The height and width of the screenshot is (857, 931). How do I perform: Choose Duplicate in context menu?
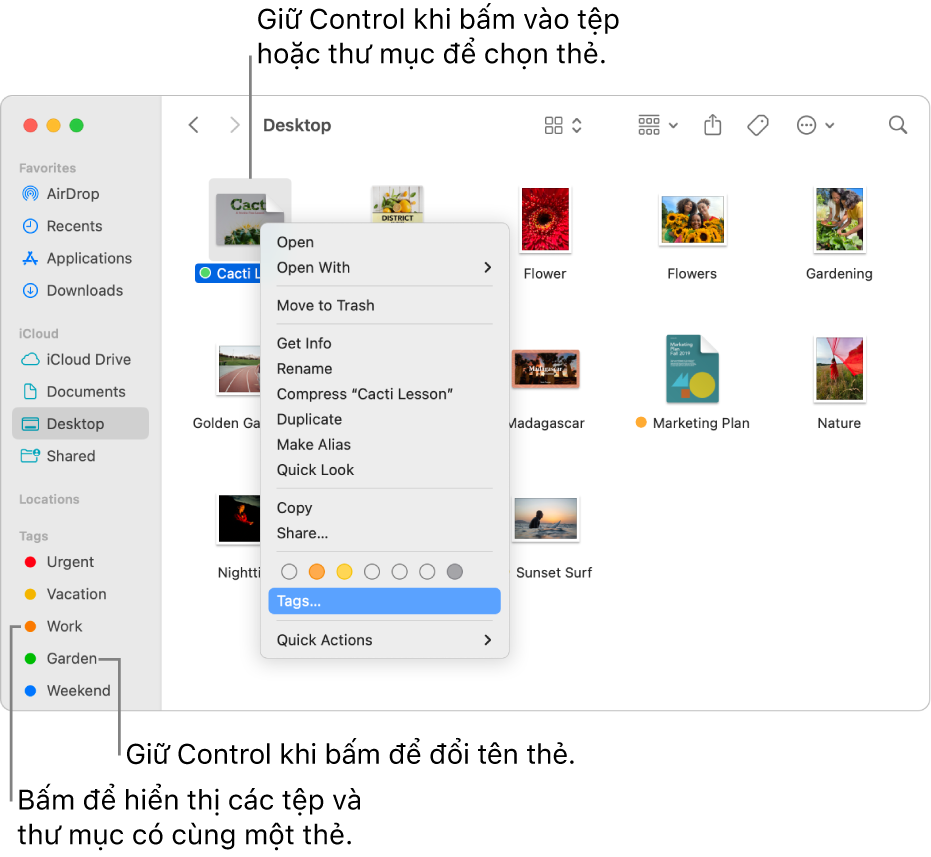click(x=384, y=419)
